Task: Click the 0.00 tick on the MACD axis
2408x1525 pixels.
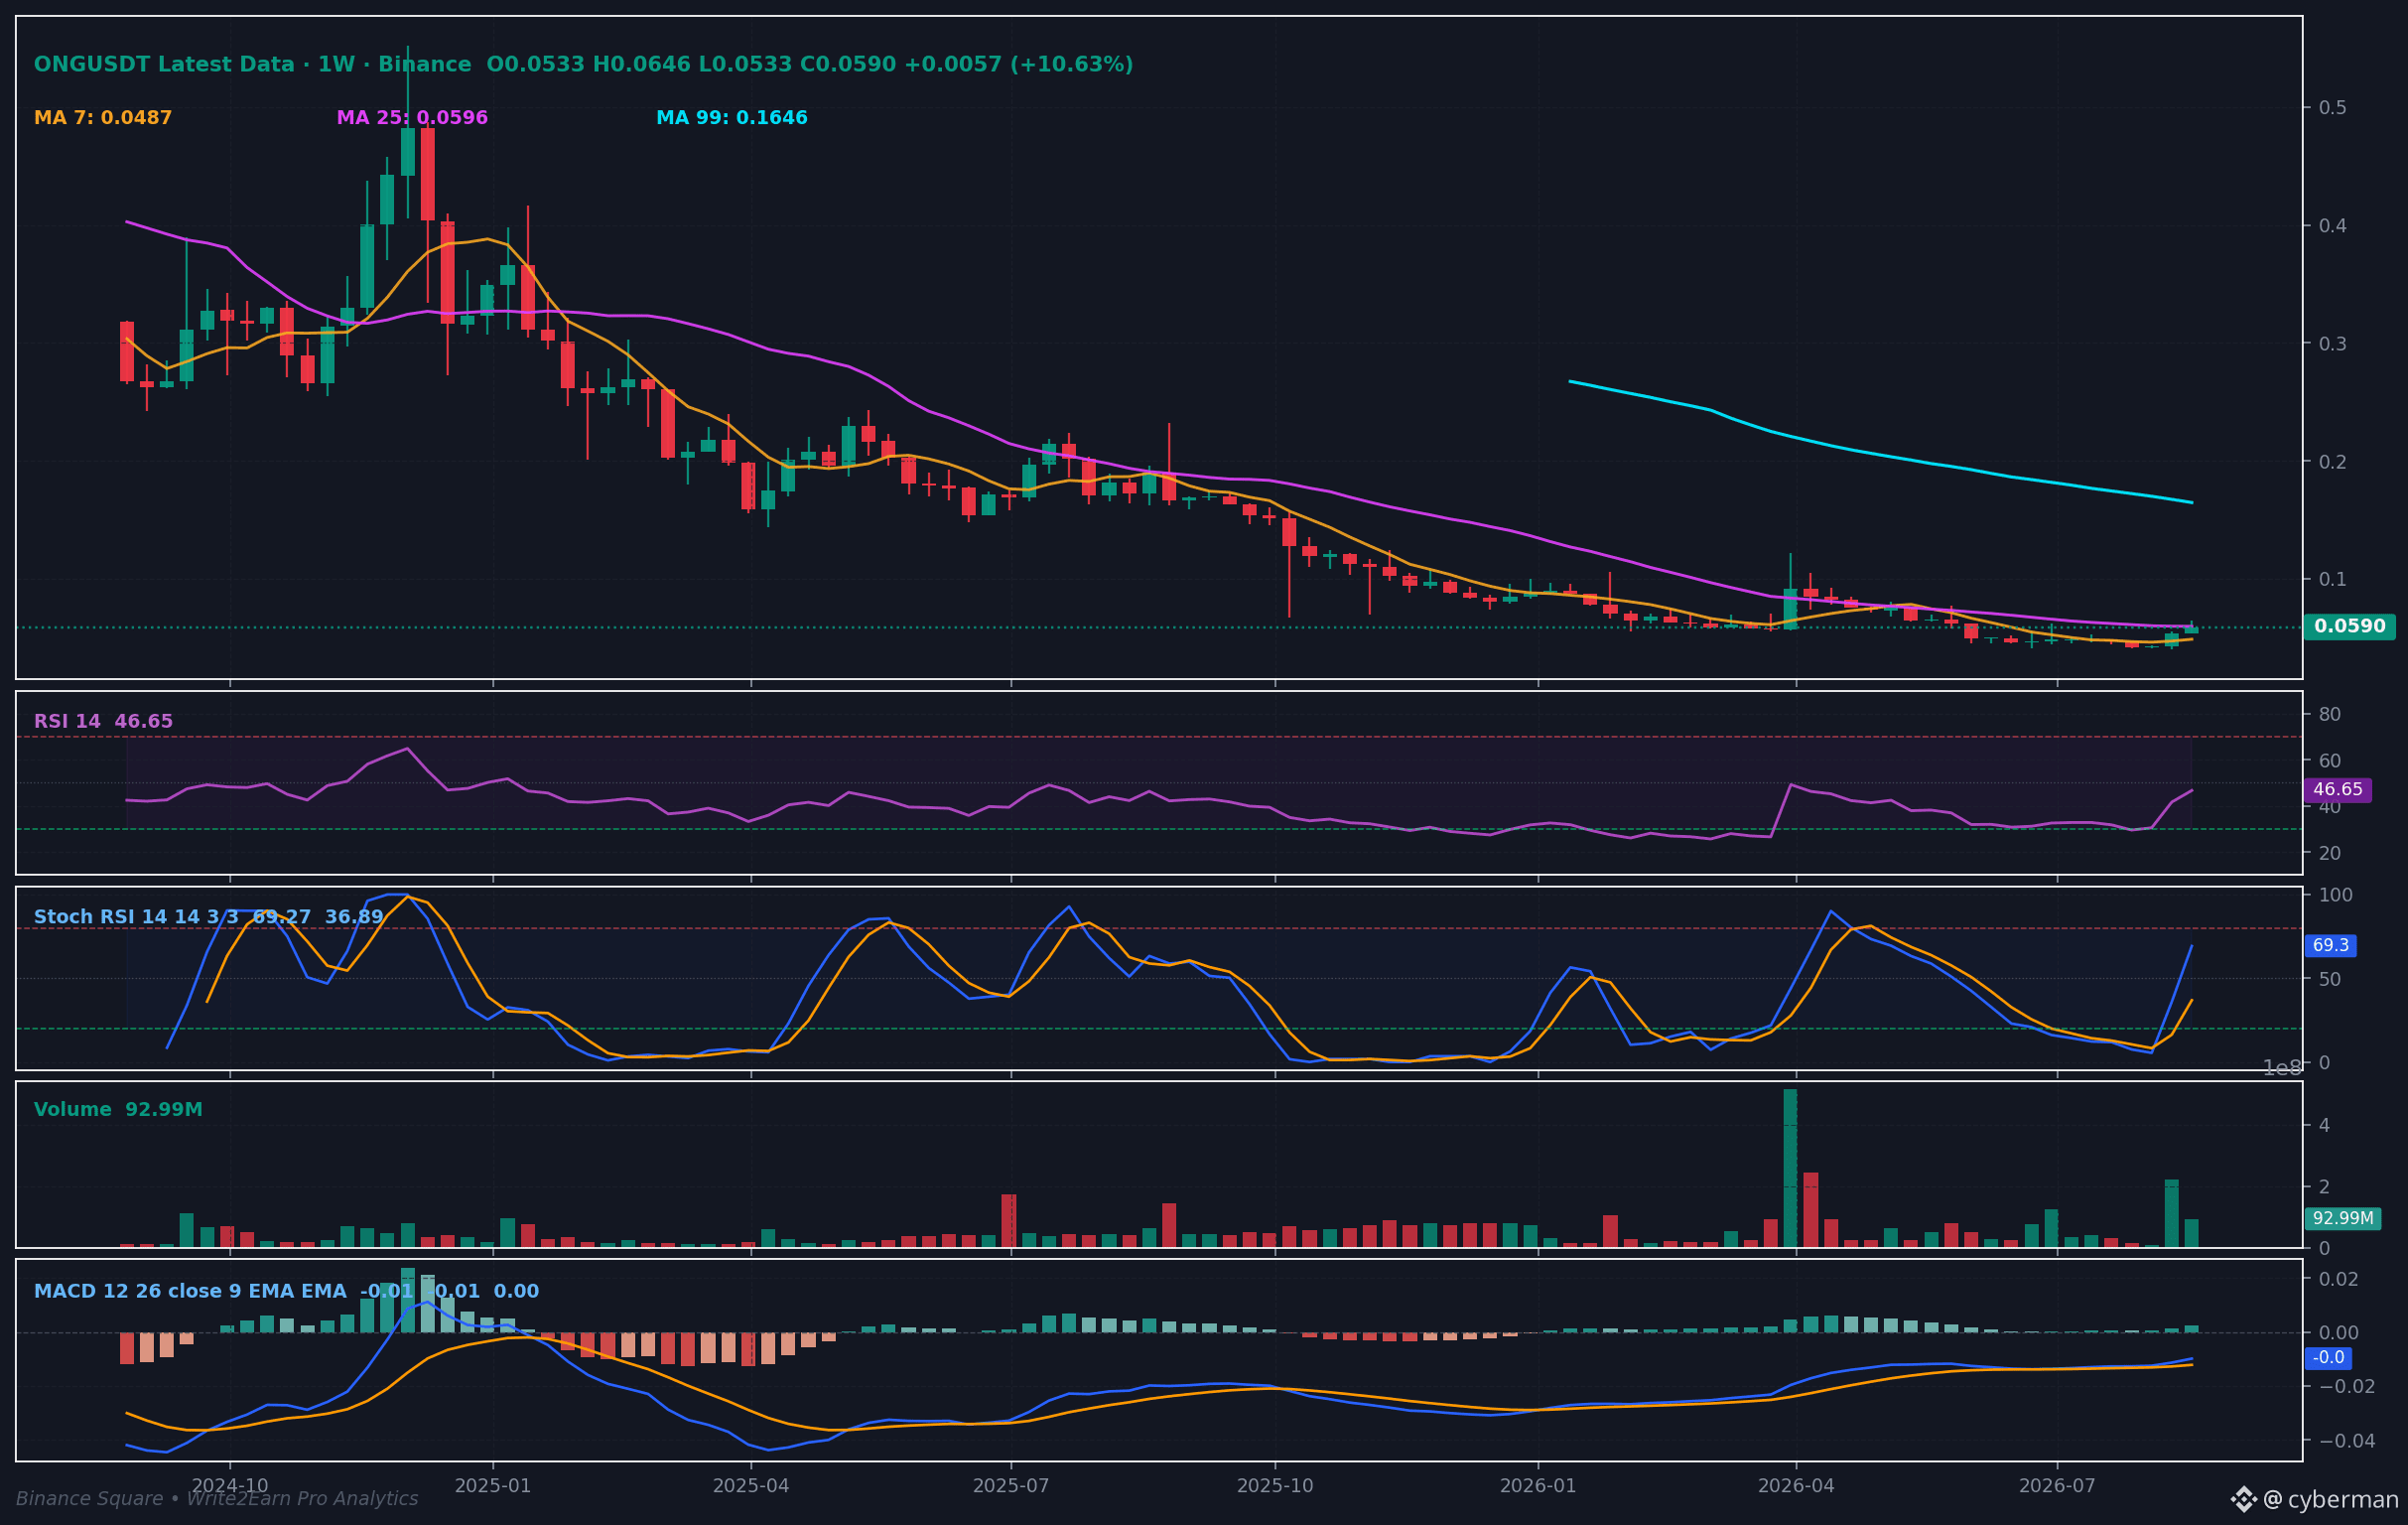Action: (x=2338, y=1333)
